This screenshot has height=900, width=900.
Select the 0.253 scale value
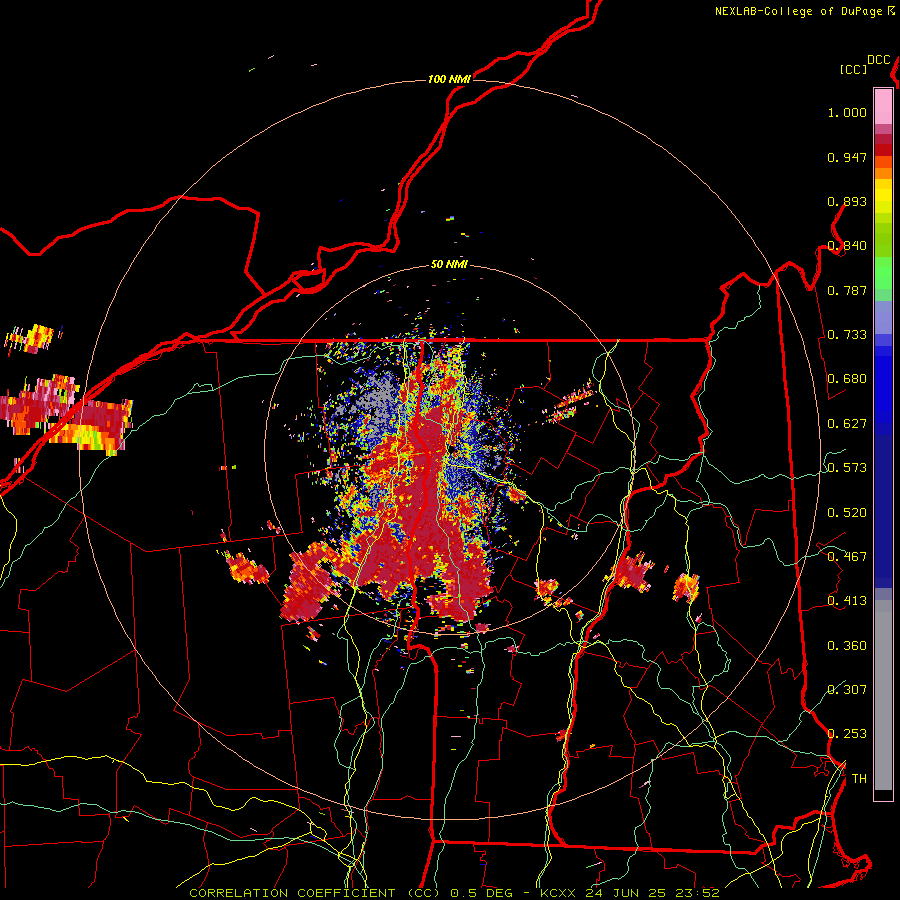(x=847, y=734)
